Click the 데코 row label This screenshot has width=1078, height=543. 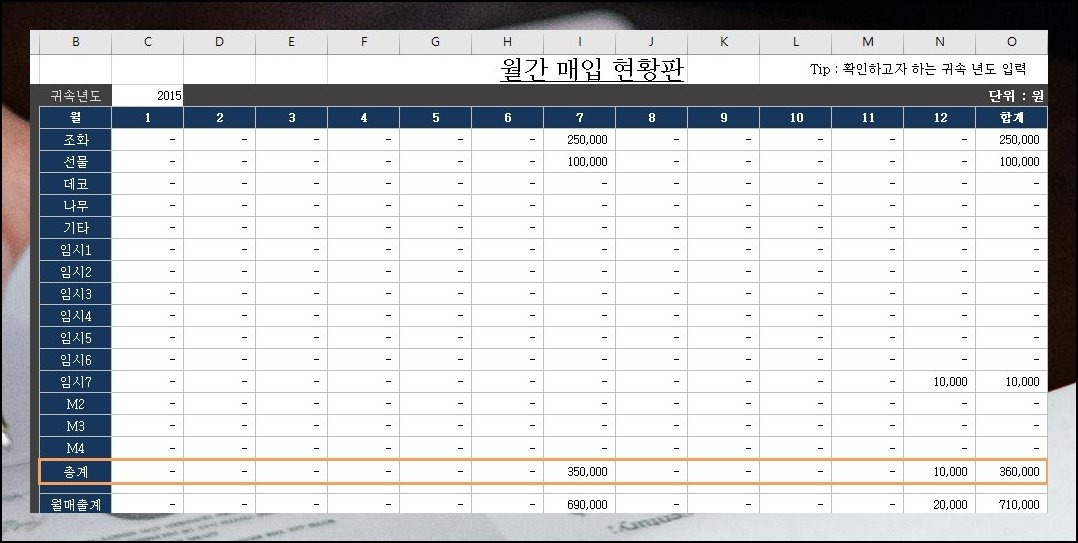pyautogui.click(x=76, y=184)
